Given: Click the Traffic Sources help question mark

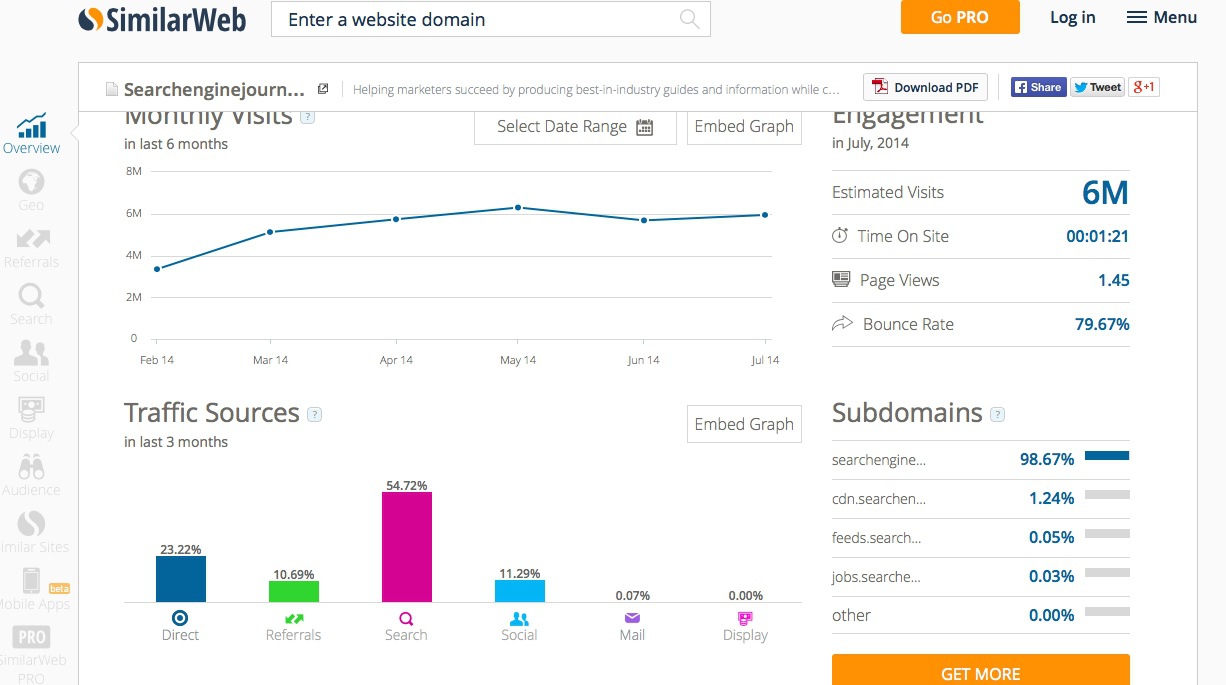Looking at the screenshot, I should click(315, 414).
